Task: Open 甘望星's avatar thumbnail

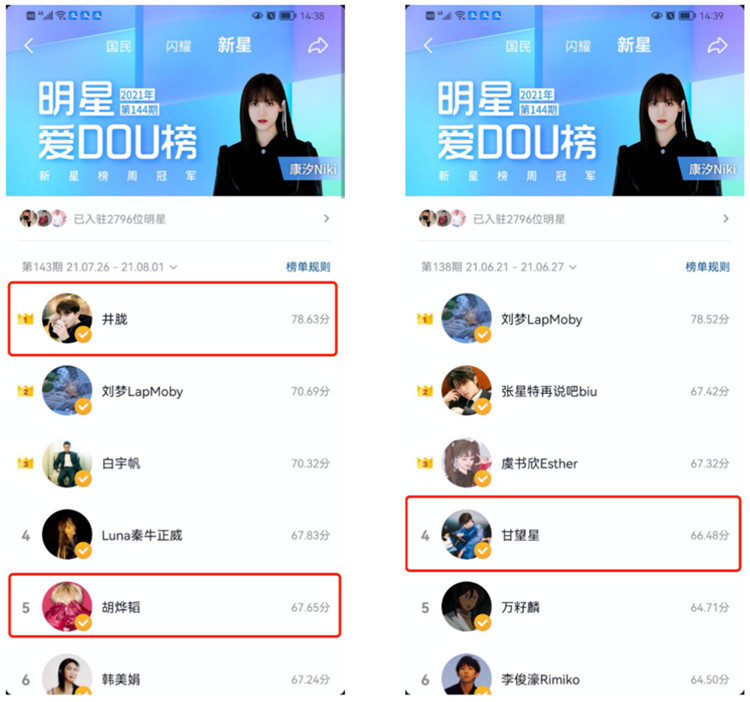Action: [466, 535]
